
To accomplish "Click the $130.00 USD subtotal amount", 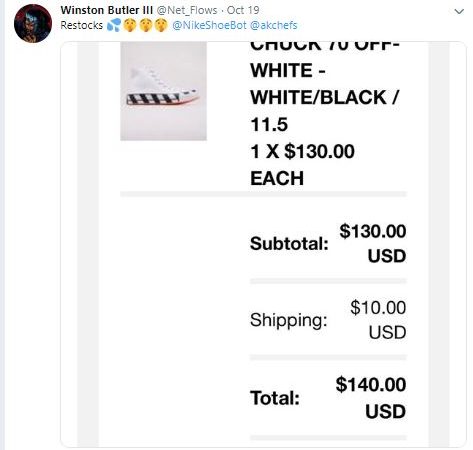I will [x=373, y=243].
